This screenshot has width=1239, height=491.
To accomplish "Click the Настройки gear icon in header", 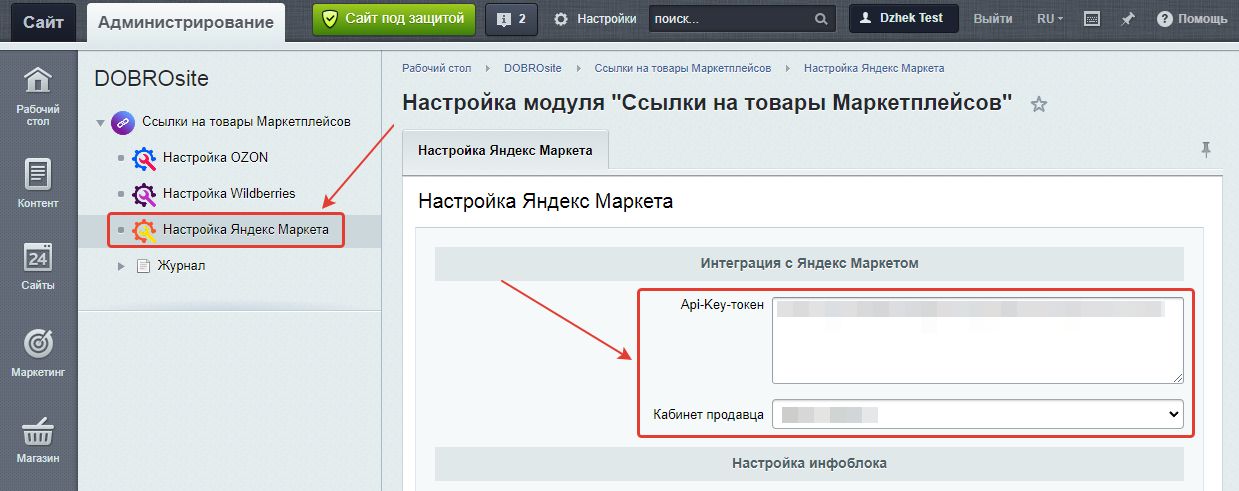I will (561, 19).
